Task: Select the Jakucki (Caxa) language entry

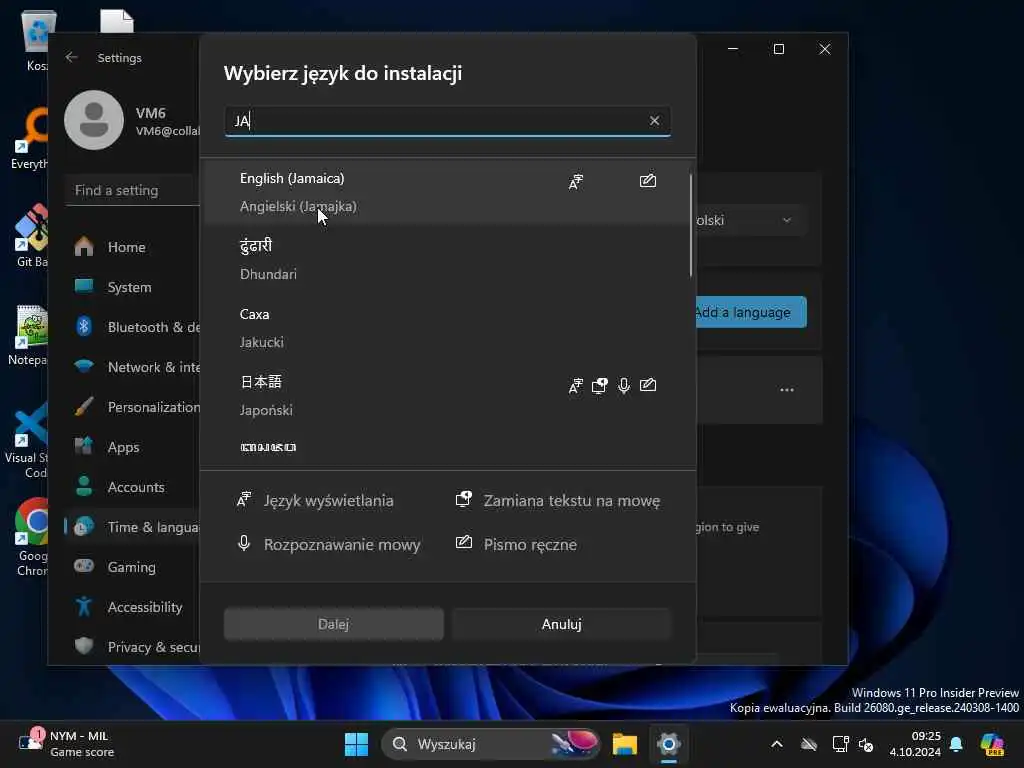Action: pyautogui.click(x=447, y=328)
